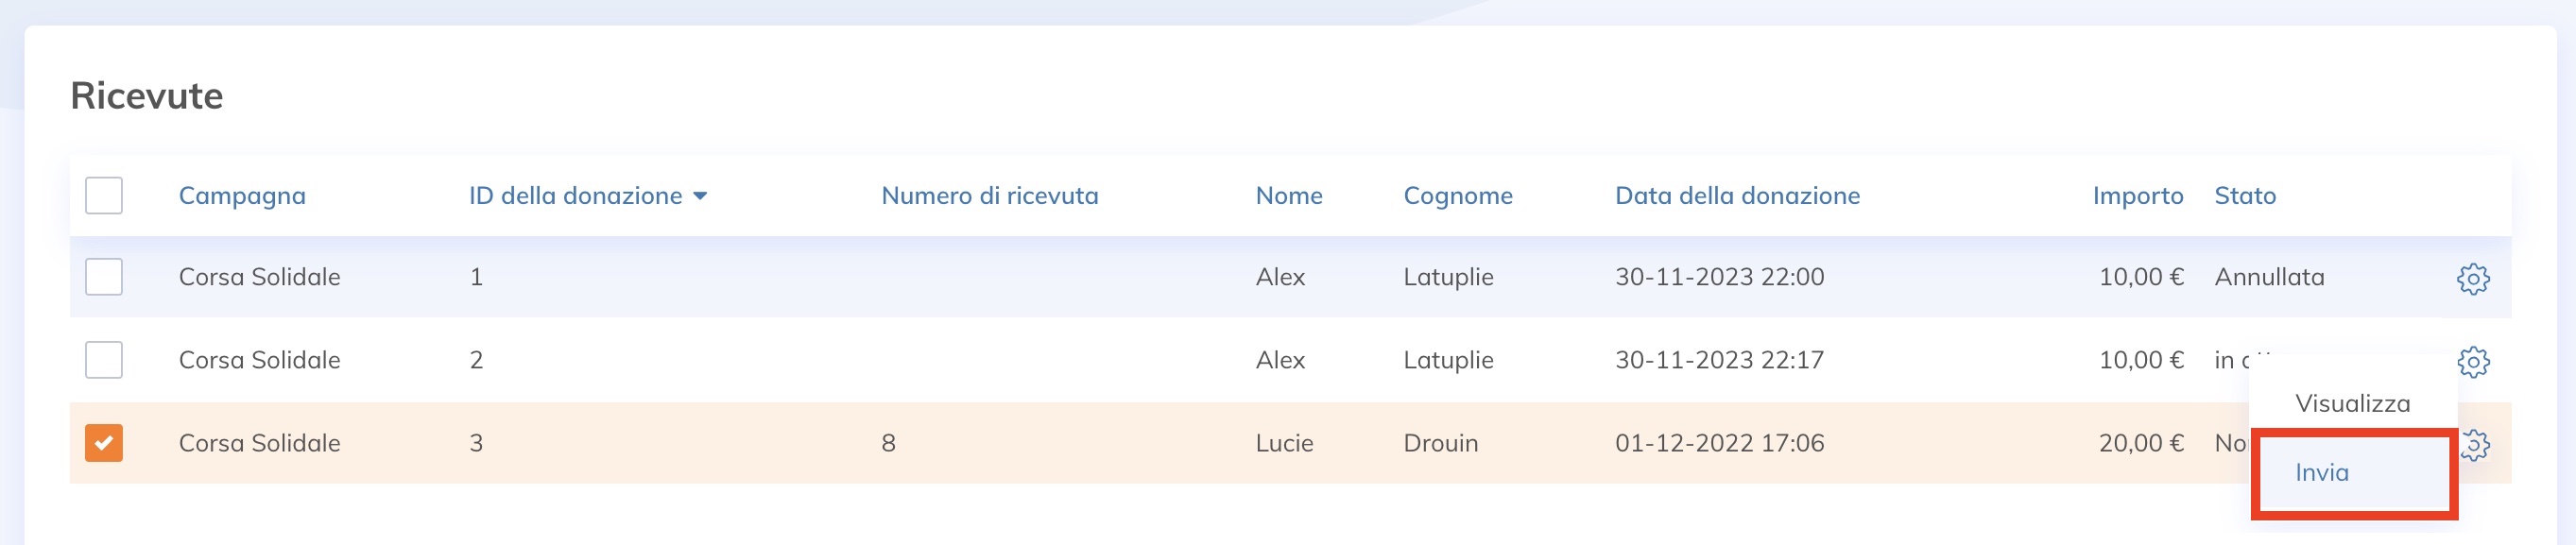Open gear menu for Annullata donation row
Viewport: 2576px width, 545px height.
tap(2473, 278)
